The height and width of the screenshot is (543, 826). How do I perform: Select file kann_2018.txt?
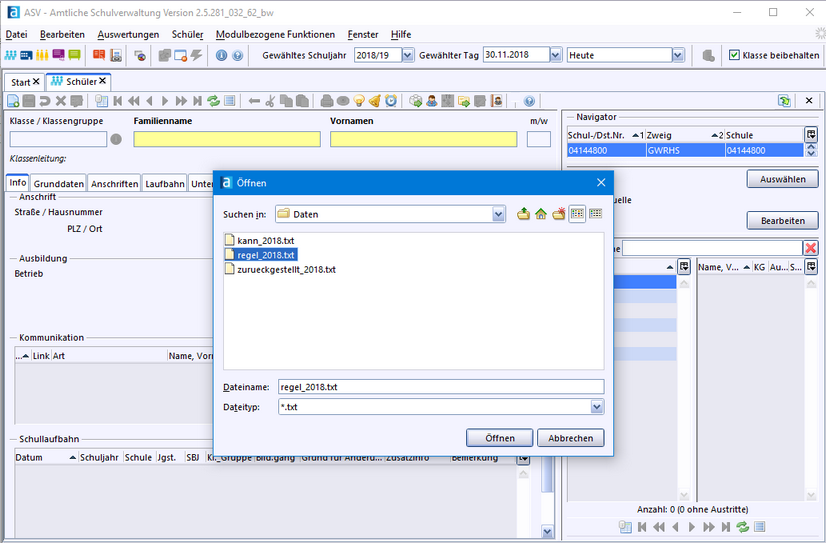265,240
